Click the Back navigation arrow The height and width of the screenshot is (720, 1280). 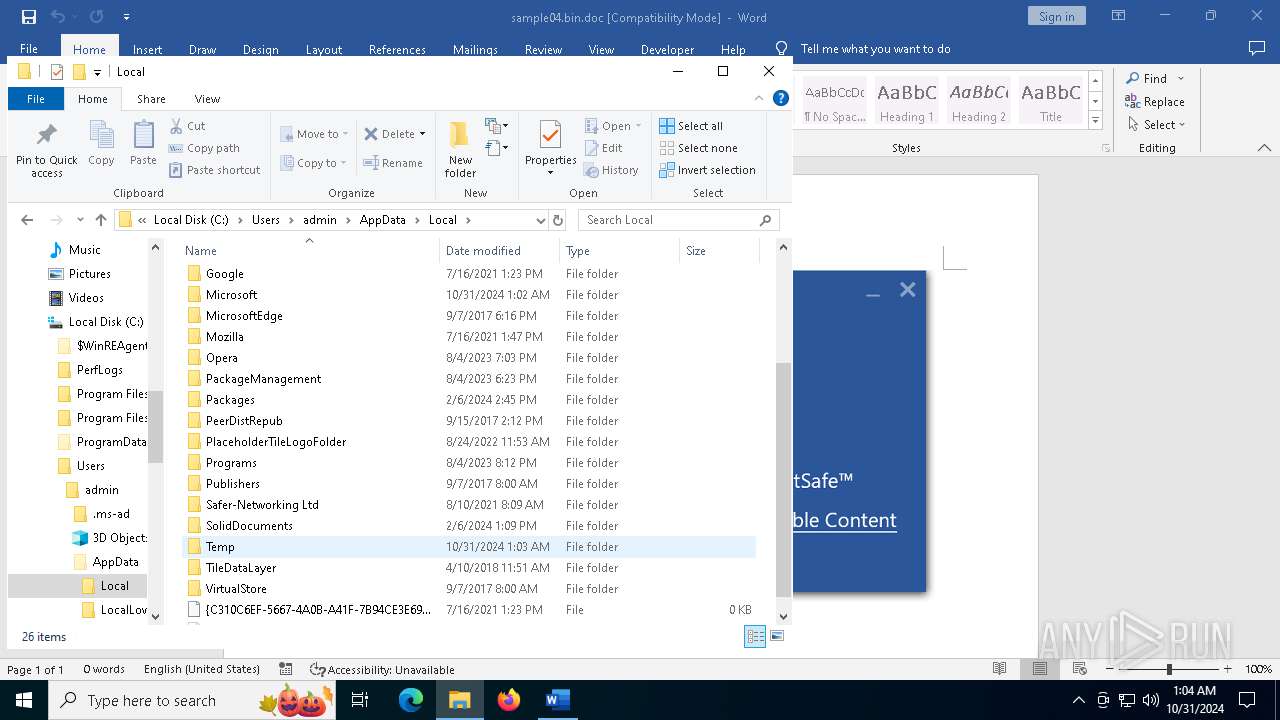27,220
